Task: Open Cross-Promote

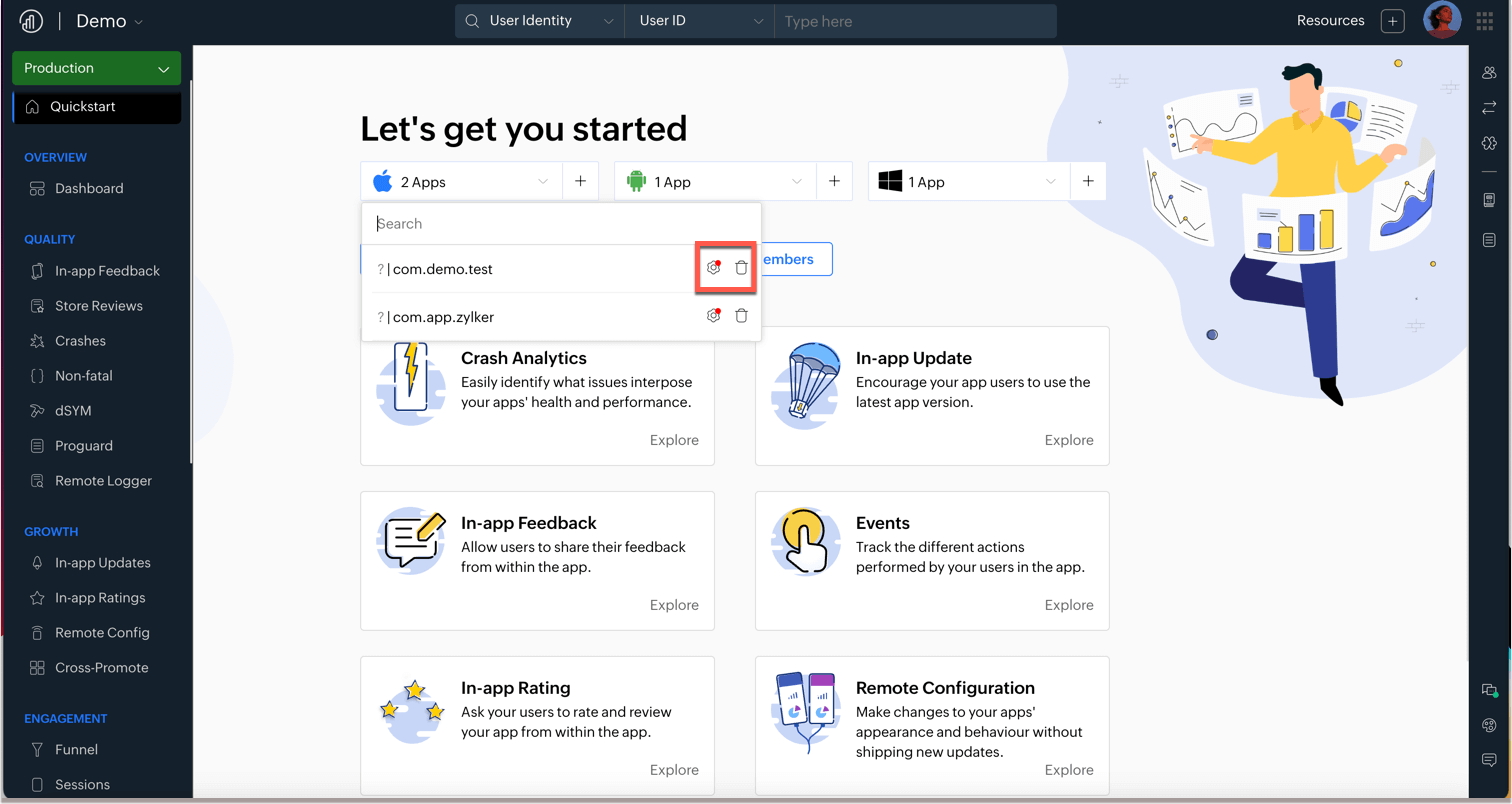Action: click(x=101, y=668)
